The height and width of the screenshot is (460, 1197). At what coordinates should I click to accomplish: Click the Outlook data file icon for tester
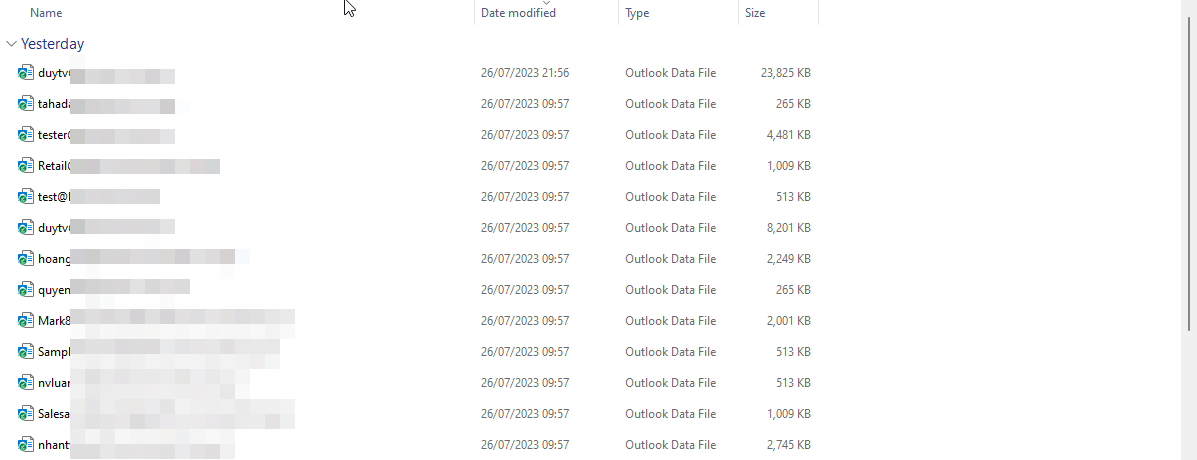click(x=26, y=135)
